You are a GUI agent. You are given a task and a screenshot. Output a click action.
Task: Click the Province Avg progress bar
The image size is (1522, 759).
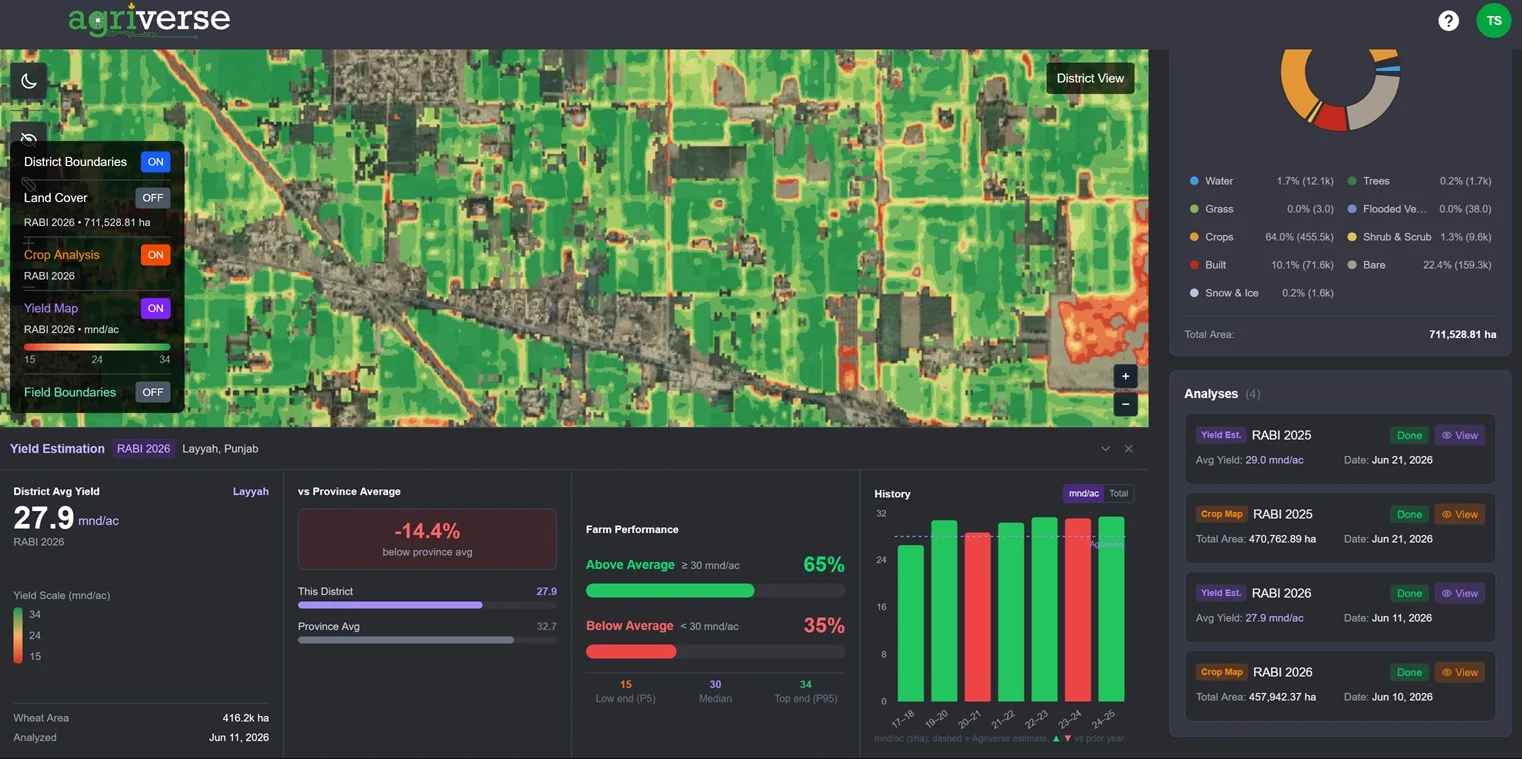coord(427,640)
